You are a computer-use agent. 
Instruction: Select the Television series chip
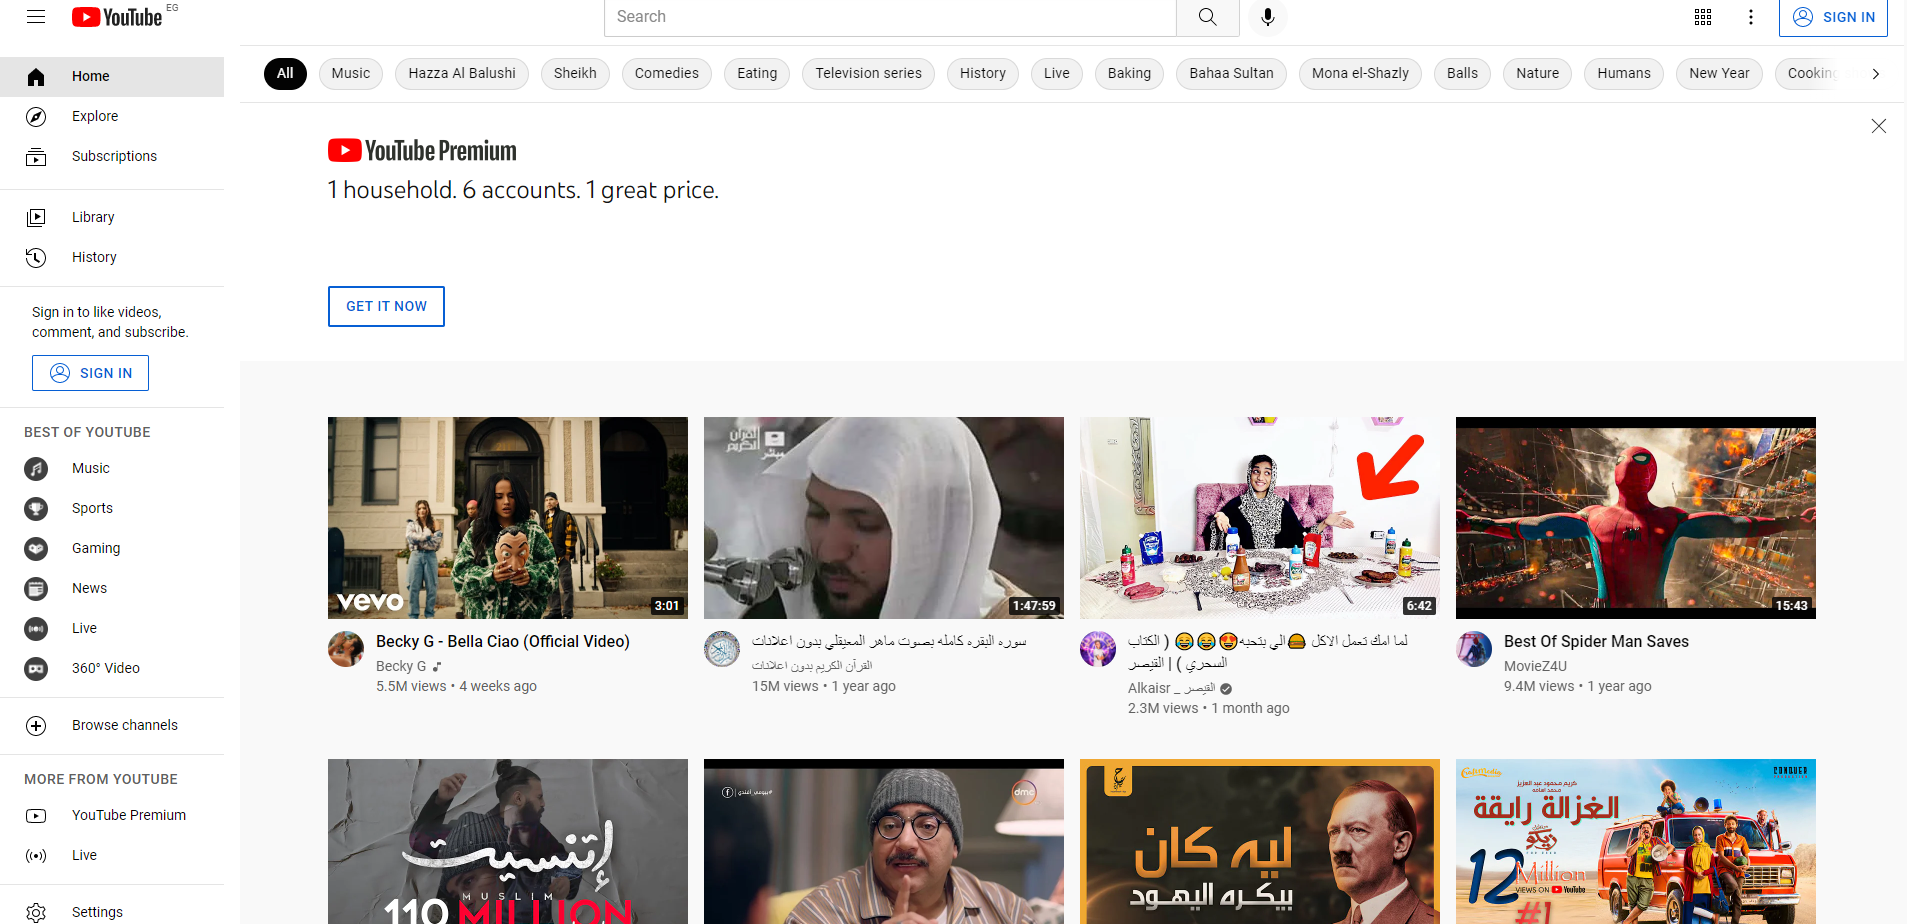[868, 74]
